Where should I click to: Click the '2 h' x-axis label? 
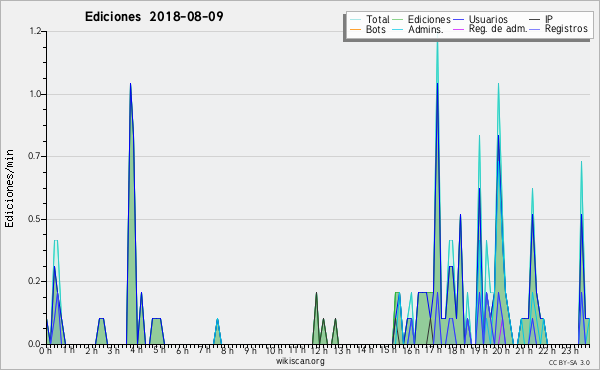tap(91, 350)
